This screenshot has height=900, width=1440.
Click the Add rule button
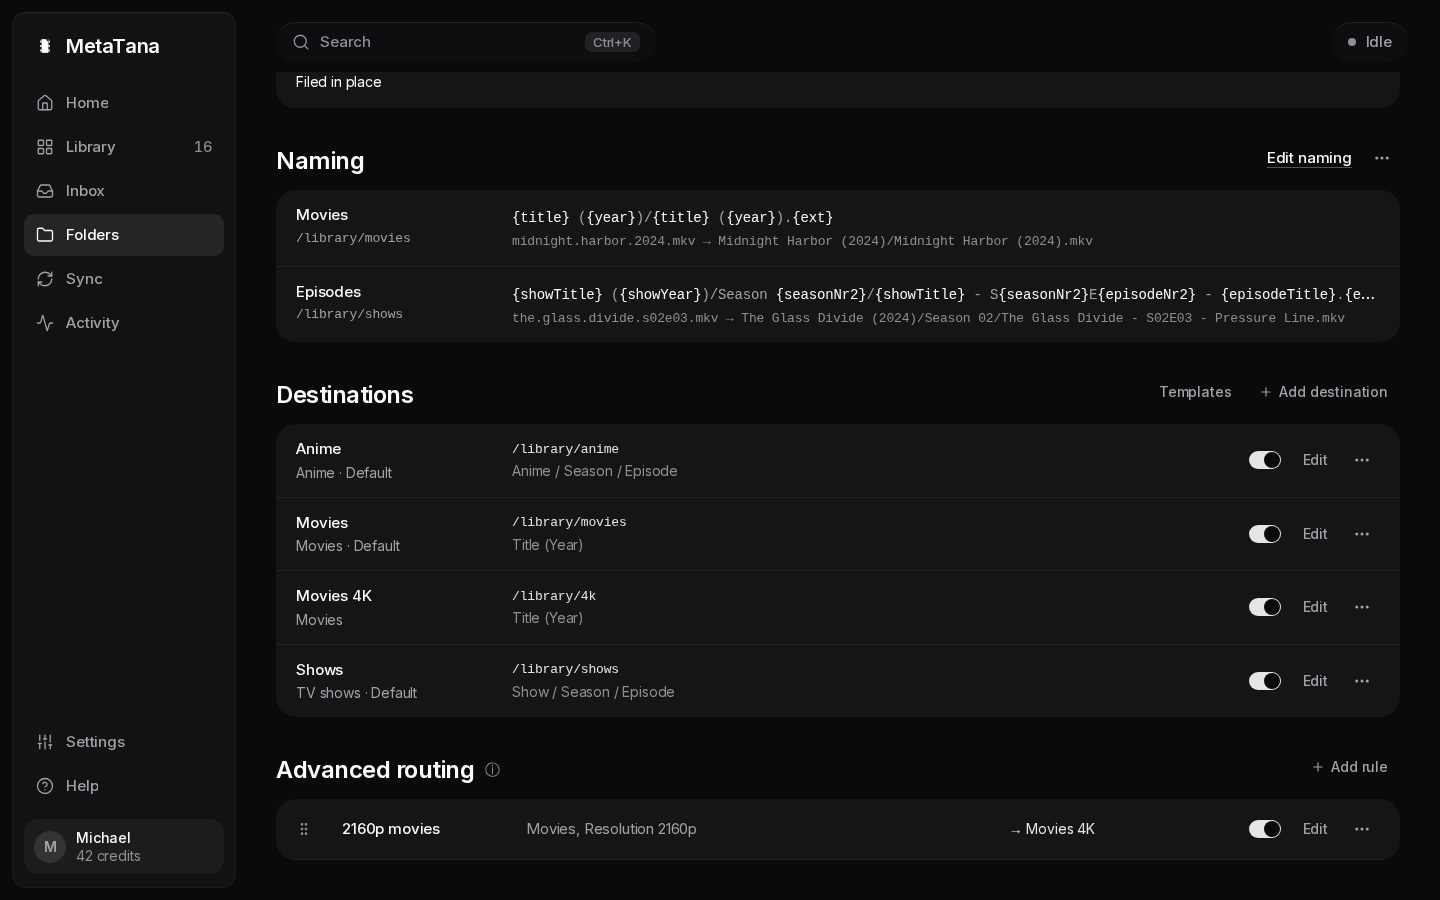[1349, 767]
